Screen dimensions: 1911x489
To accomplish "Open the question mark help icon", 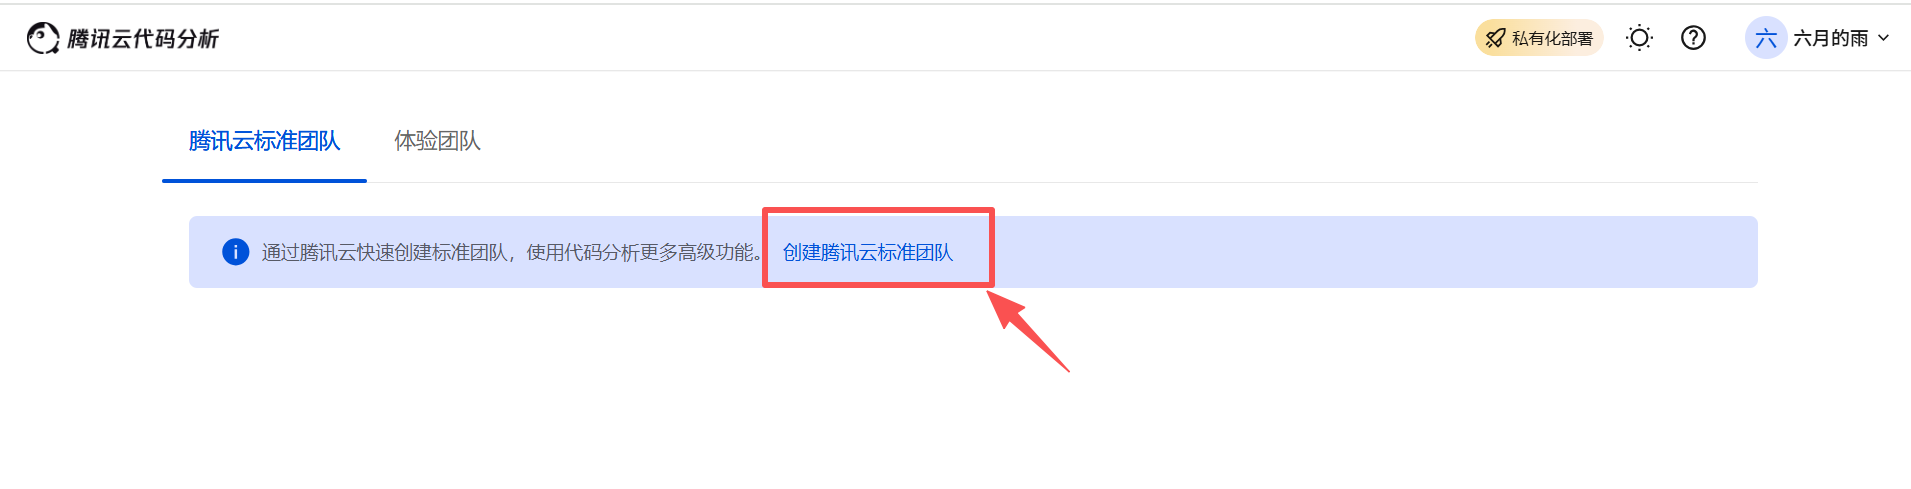I will [x=1693, y=38].
